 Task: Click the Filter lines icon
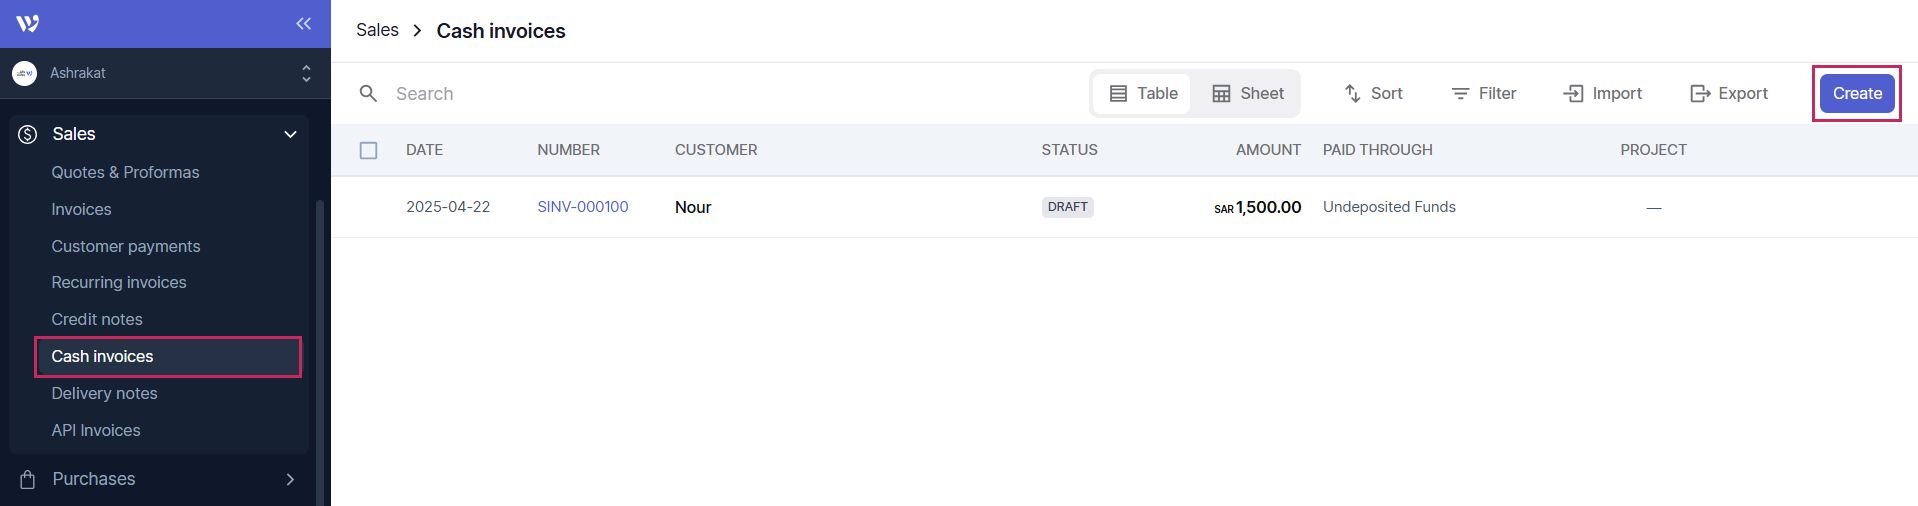point(1460,93)
